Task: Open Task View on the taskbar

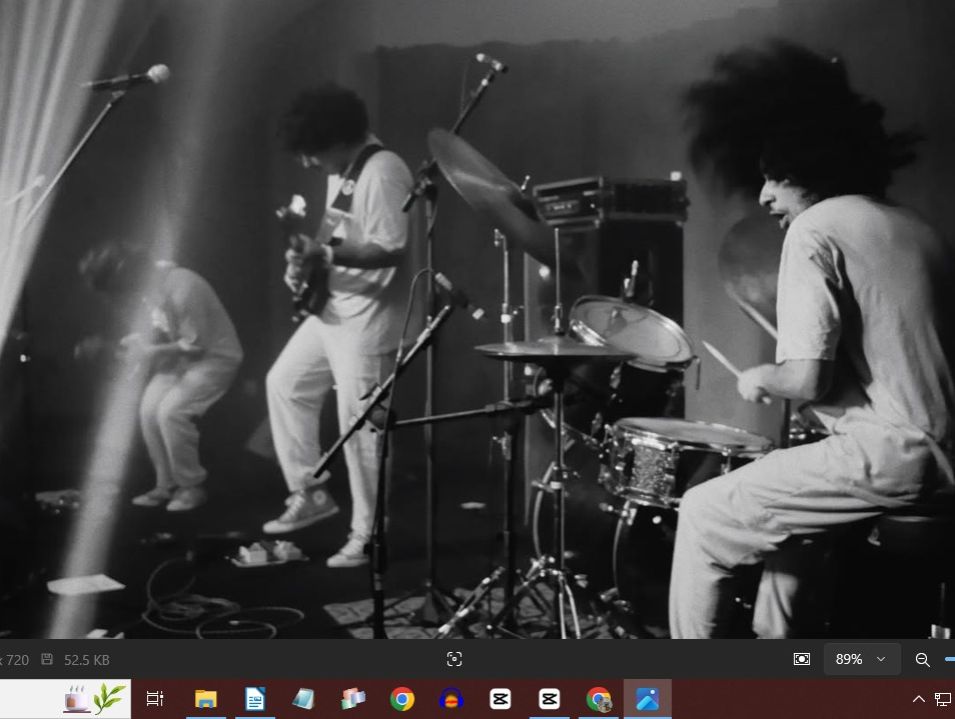Action: click(155, 699)
